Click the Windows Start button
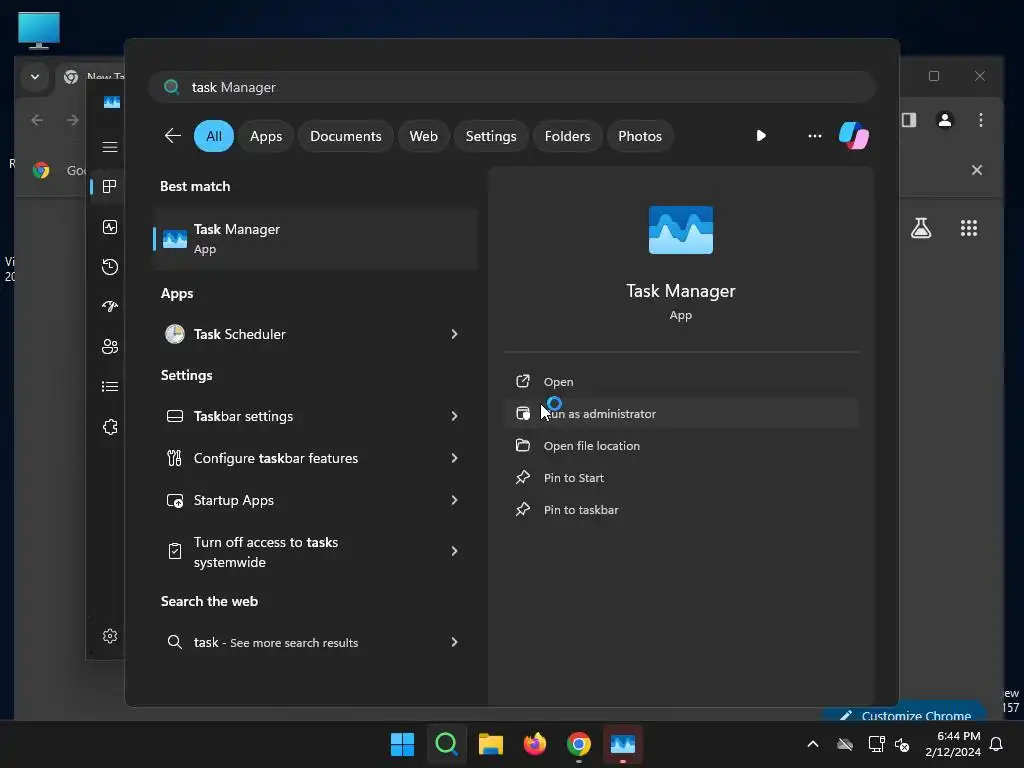 pyautogui.click(x=402, y=744)
